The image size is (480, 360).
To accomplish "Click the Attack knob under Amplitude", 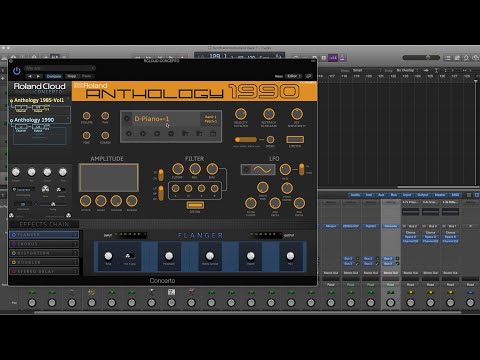I will (86, 201).
